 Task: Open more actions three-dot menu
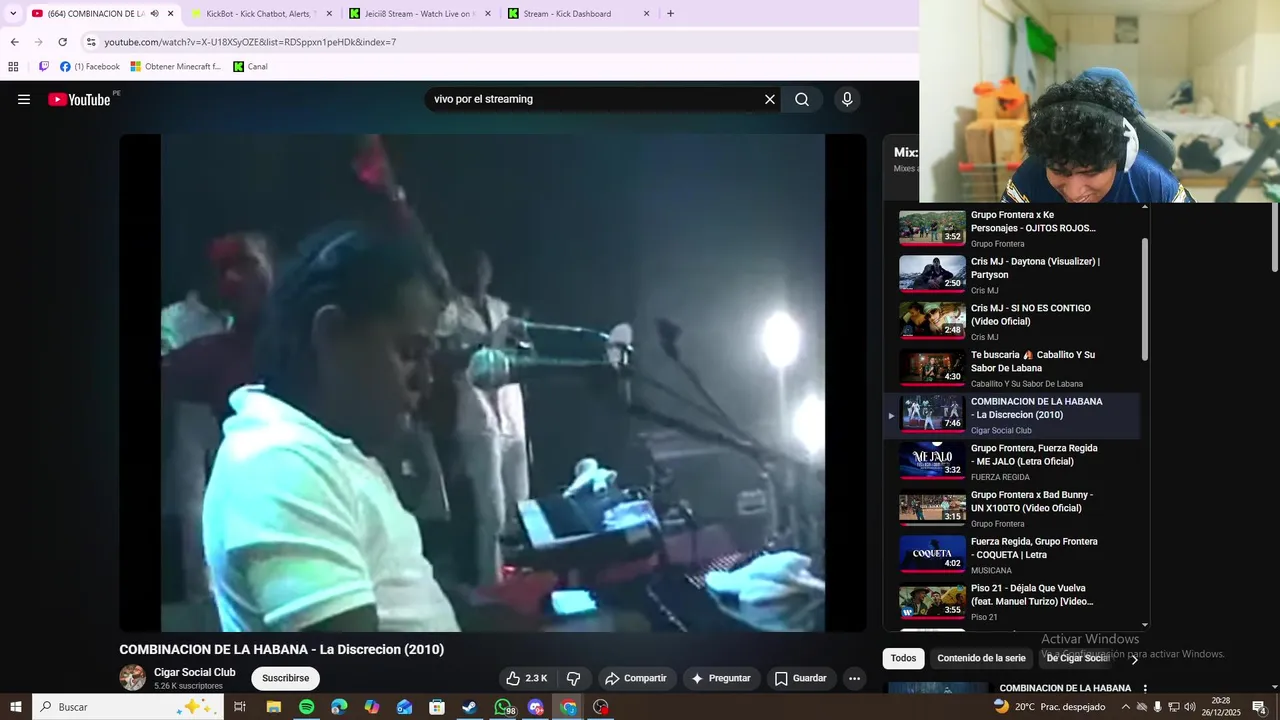tap(854, 678)
